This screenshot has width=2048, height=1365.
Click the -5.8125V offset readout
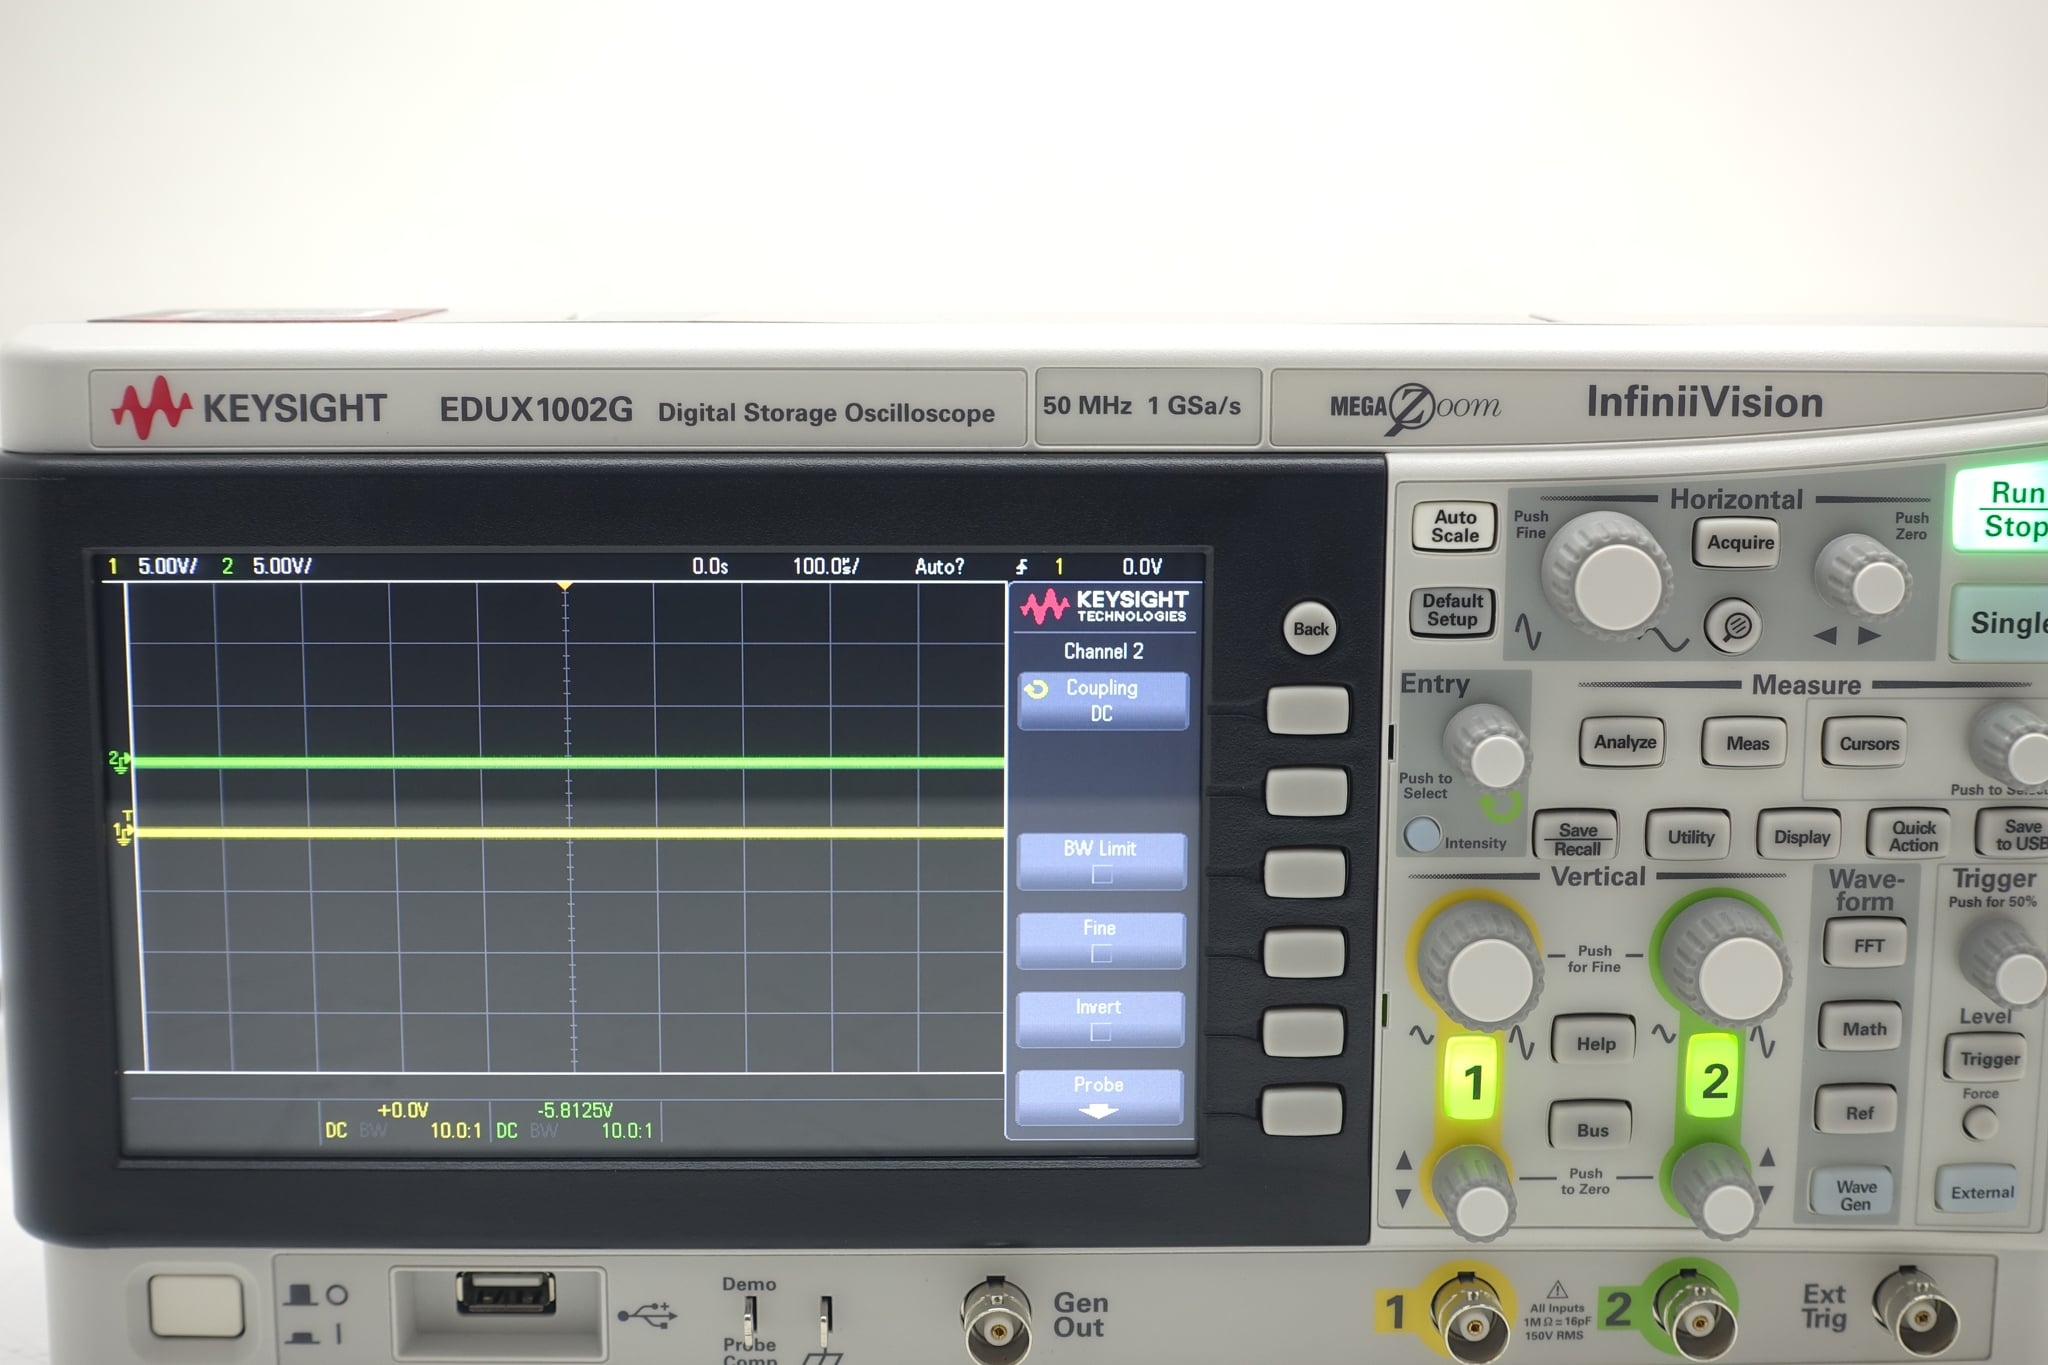click(x=575, y=1110)
